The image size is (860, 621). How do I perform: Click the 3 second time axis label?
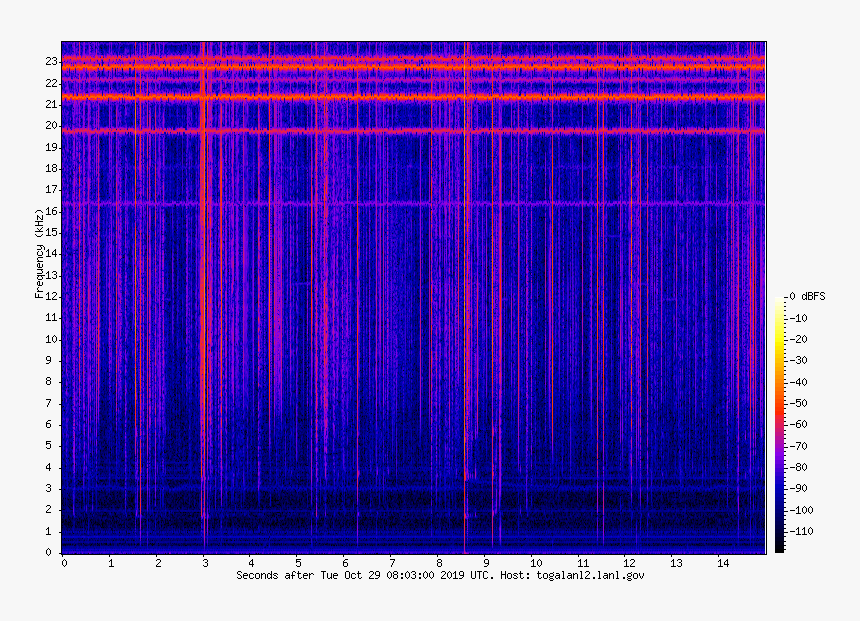coord(204,564)
